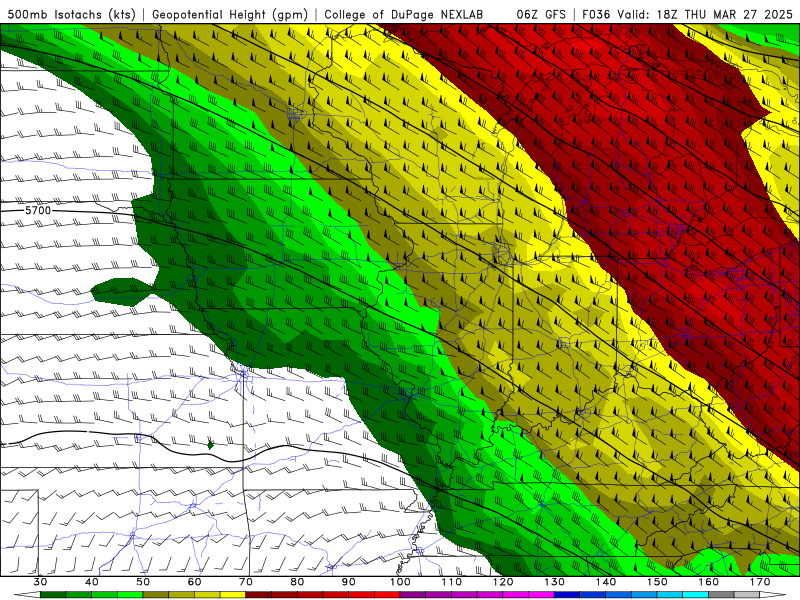Click the 70 value on the color scale
This screenshot has height=600, width=800.
coord(246,582)
